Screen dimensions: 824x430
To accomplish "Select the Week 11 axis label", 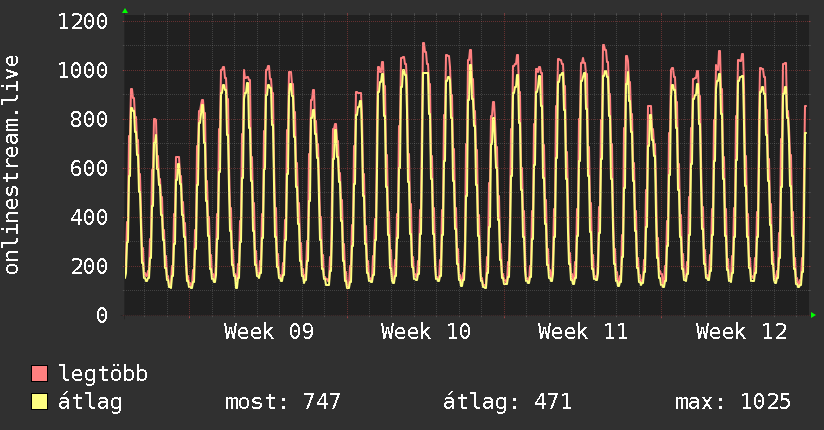I will pyautogui.click(x=583, y=331).
